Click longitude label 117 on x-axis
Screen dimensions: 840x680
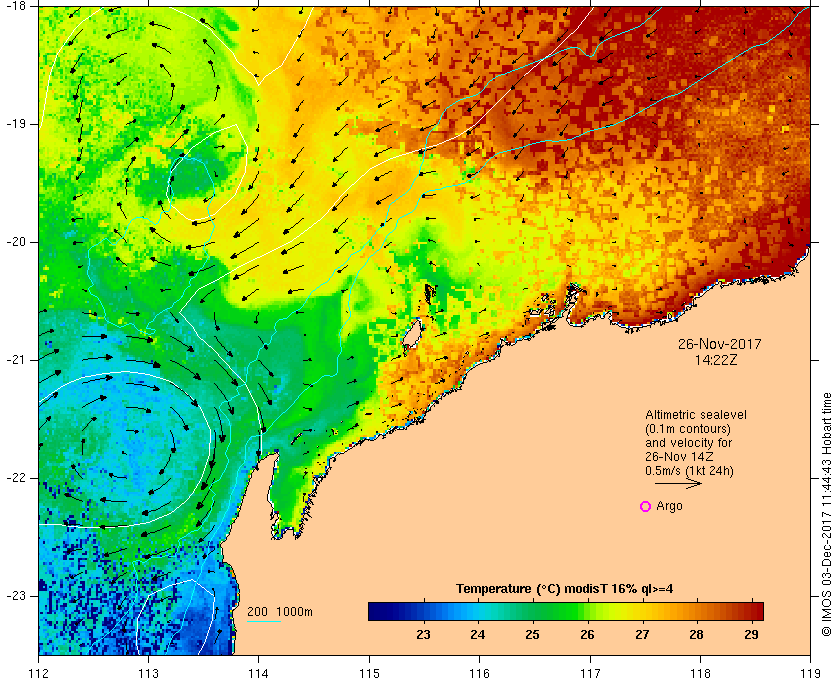click(x=590, y=673)
